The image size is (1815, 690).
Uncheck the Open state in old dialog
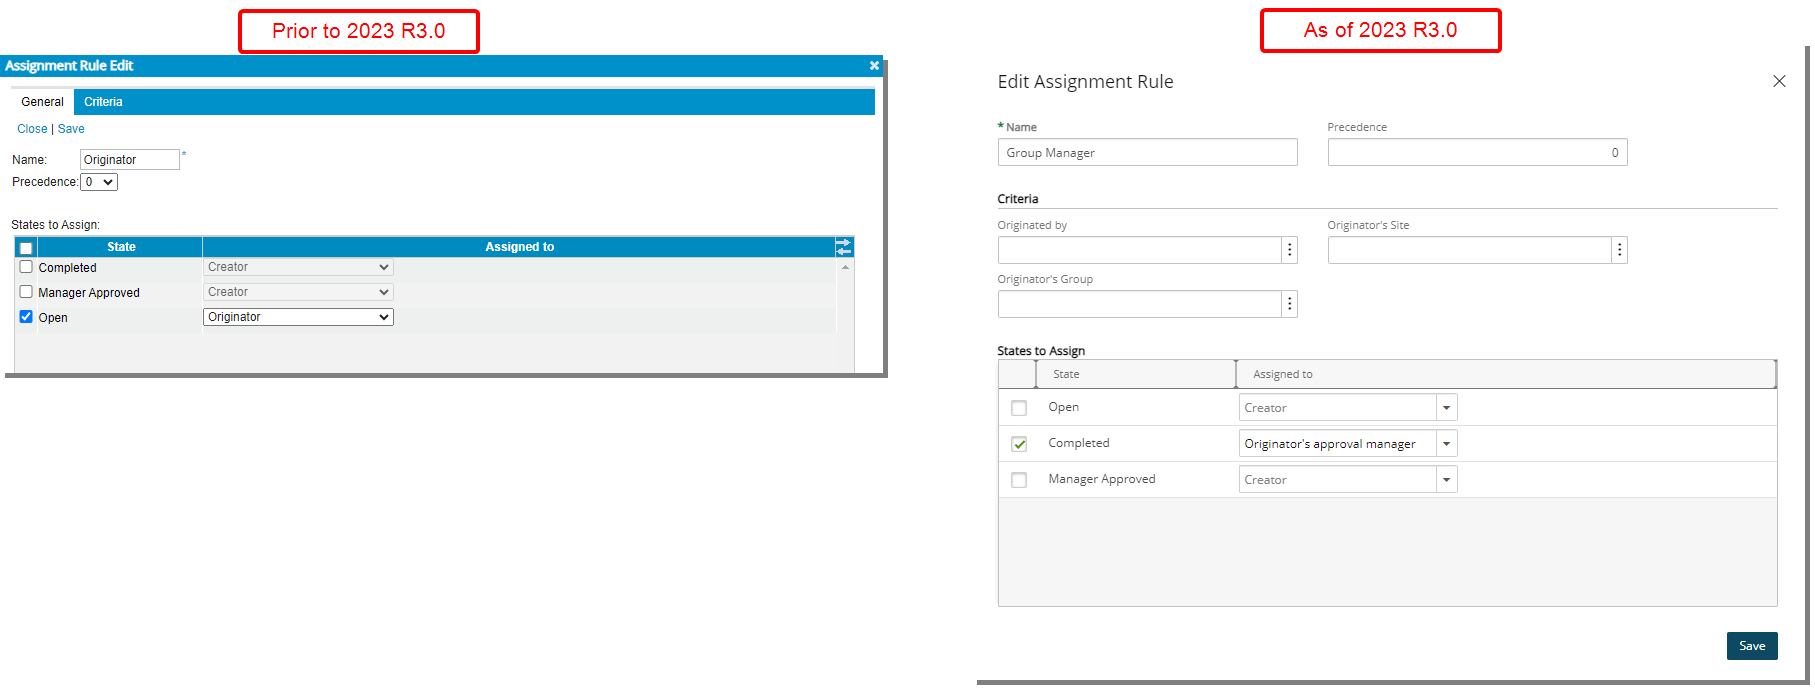(x=26, y=317)
